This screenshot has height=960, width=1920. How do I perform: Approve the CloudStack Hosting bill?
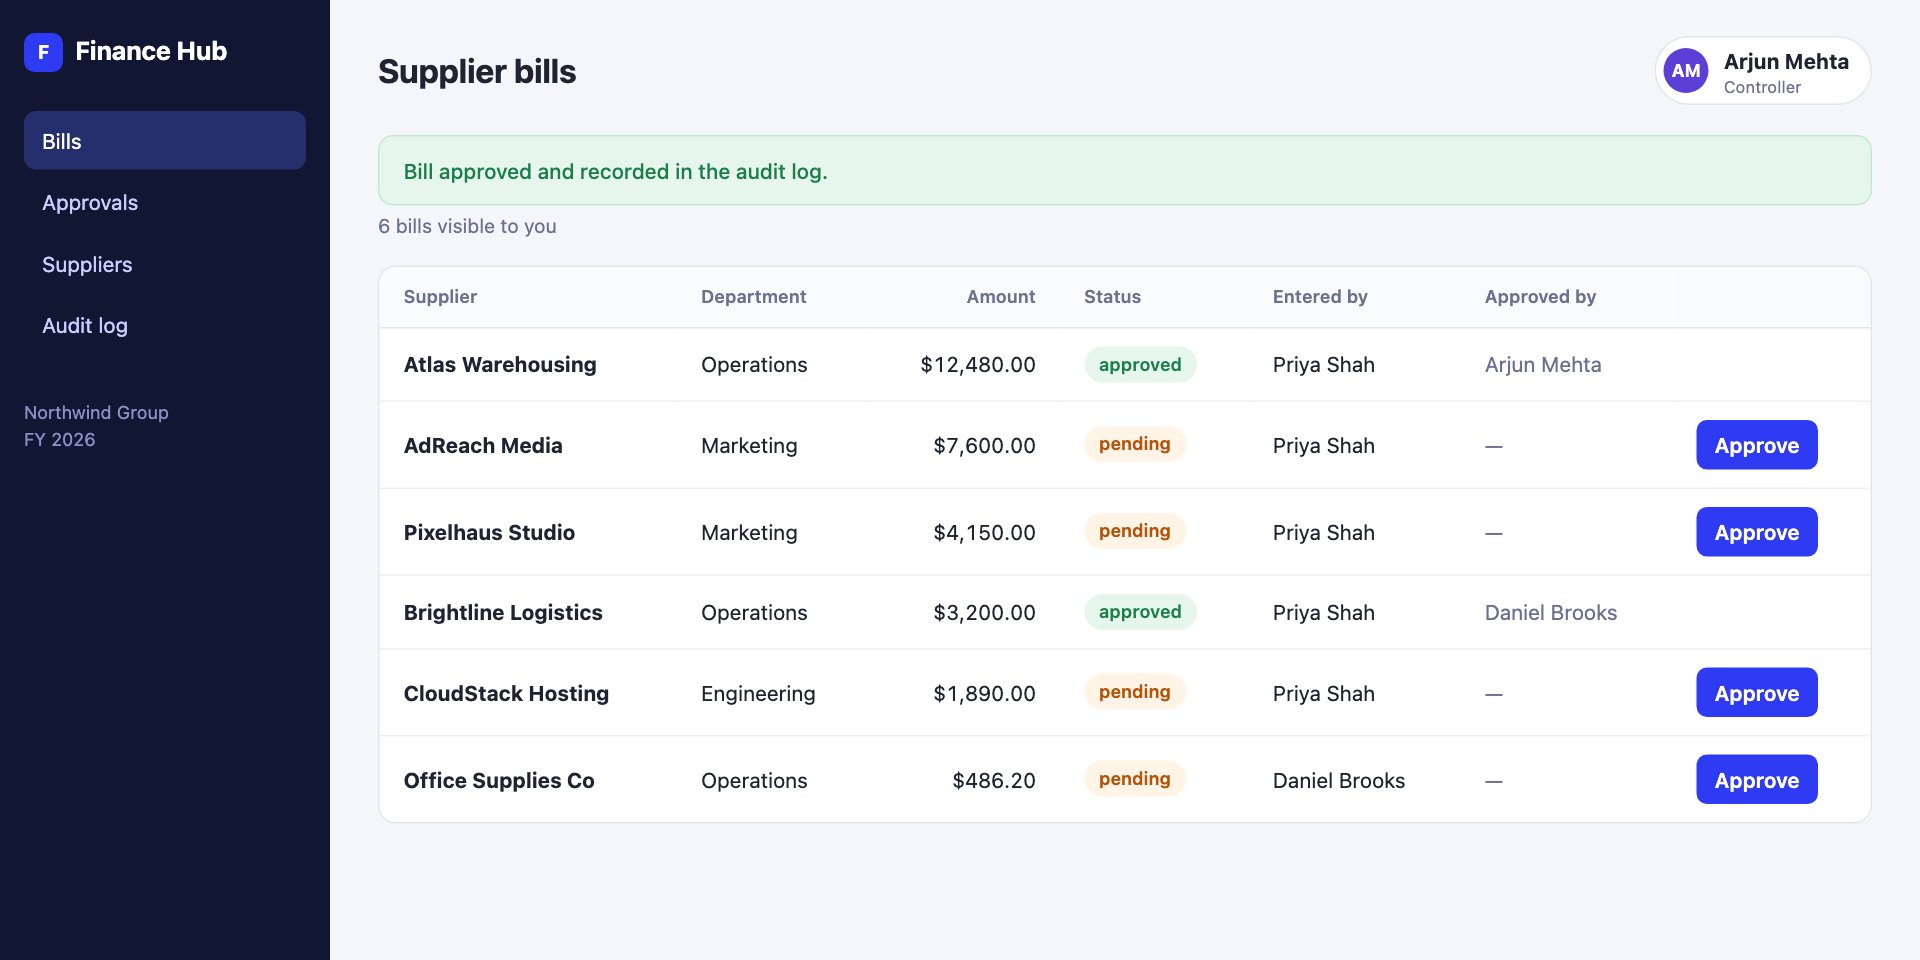point(1757,693)
